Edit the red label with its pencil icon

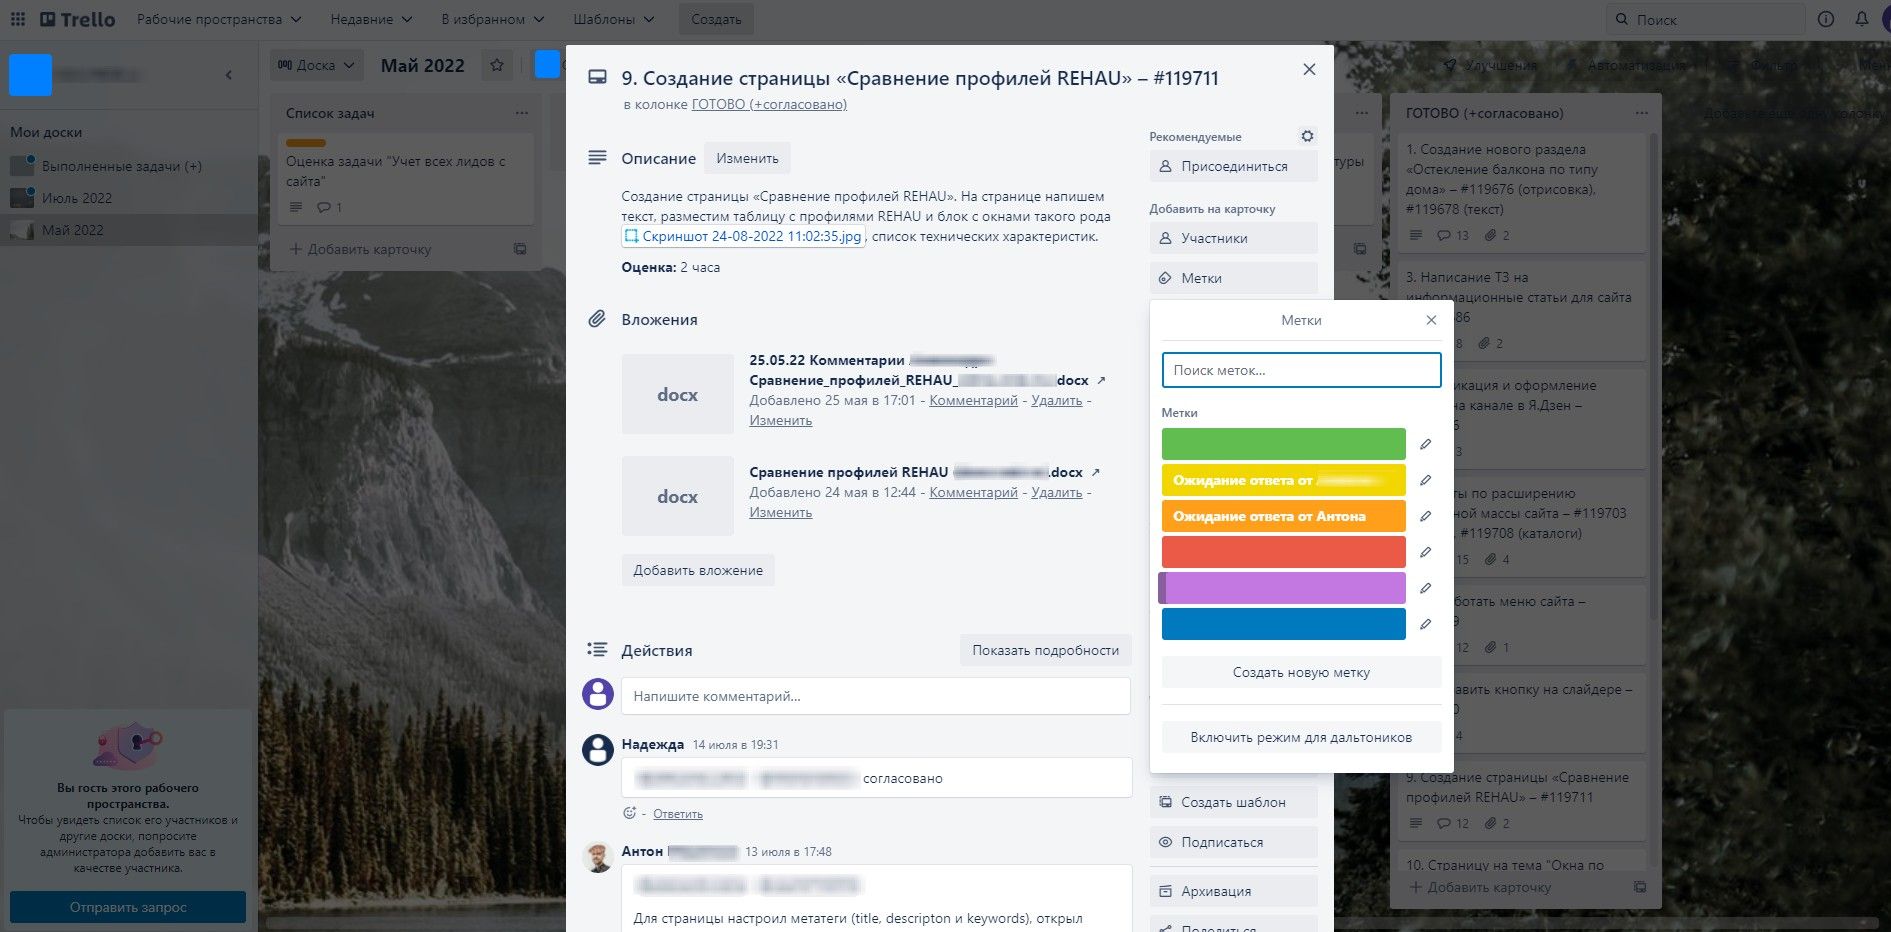pos(1425,552)
